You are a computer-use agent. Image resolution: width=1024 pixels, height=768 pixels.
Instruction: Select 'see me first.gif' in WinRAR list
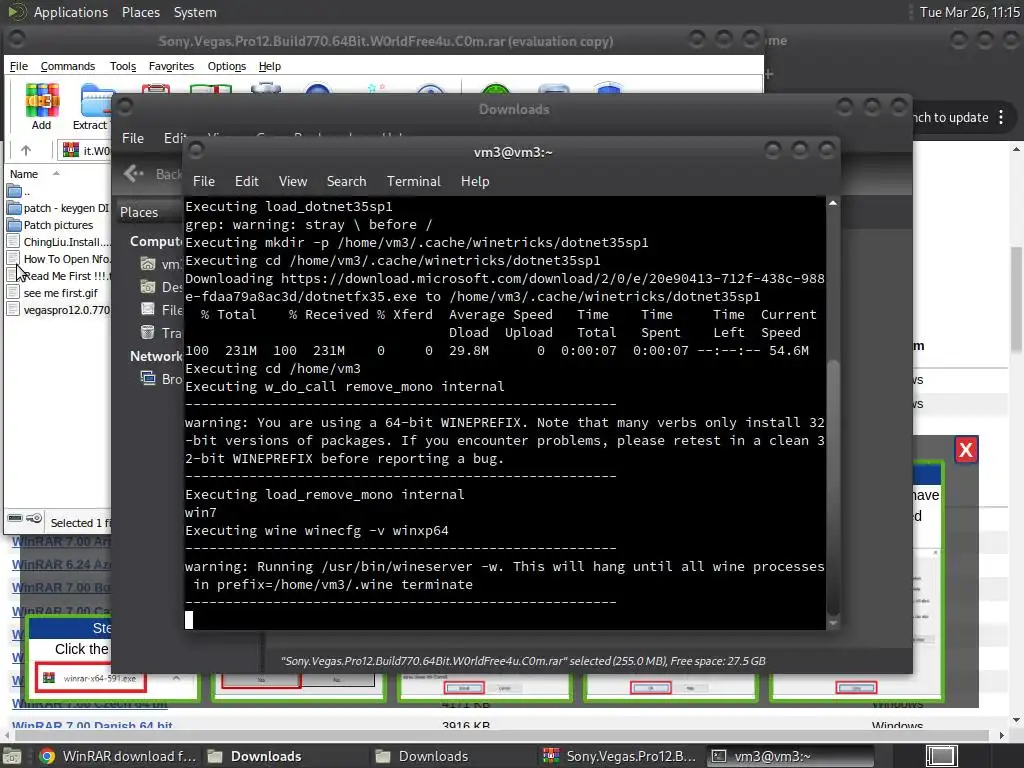pyautogui.click(x=61, y=293)
